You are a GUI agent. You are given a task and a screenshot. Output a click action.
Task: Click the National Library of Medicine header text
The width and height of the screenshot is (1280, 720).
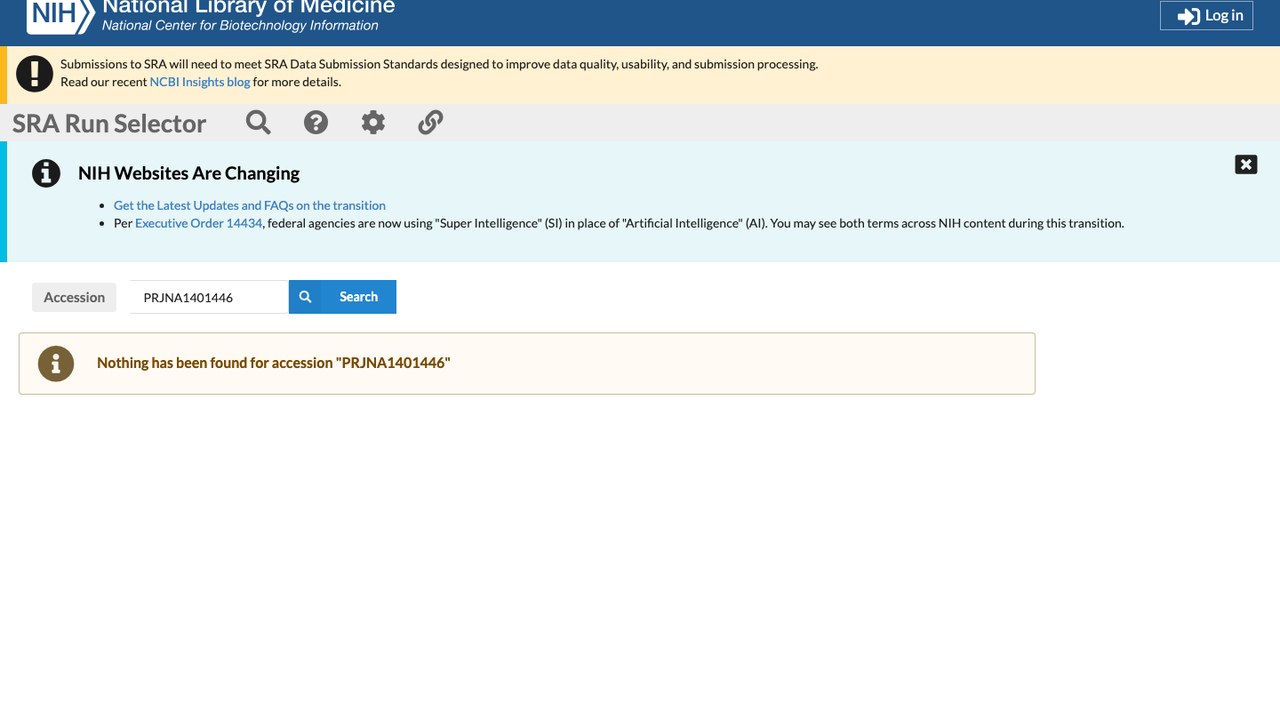click(x=248, y=7)
